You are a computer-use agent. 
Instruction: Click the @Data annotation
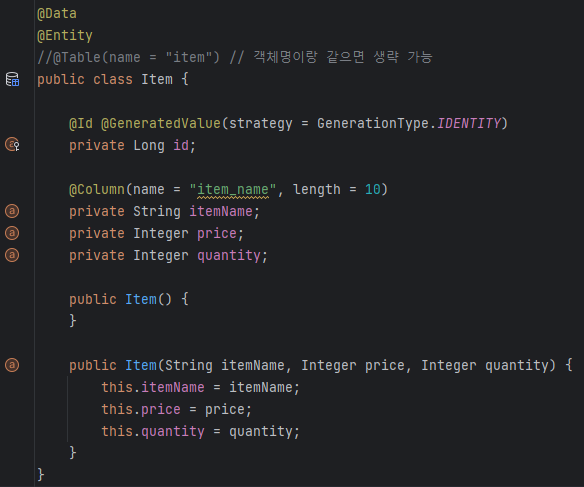pyautogui.click(x=57, y=14)
